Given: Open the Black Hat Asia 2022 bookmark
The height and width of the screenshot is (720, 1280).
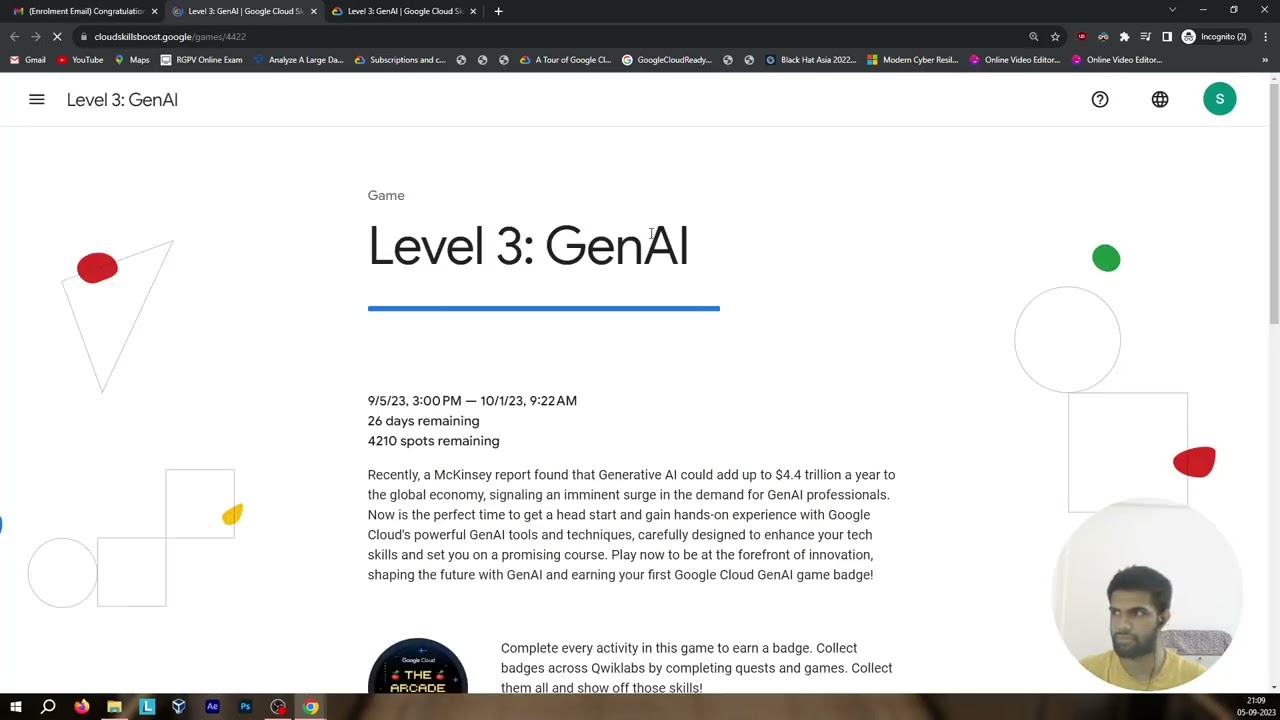Looking at the screenshot, I should pyautogui.click(x=811, y=60).
